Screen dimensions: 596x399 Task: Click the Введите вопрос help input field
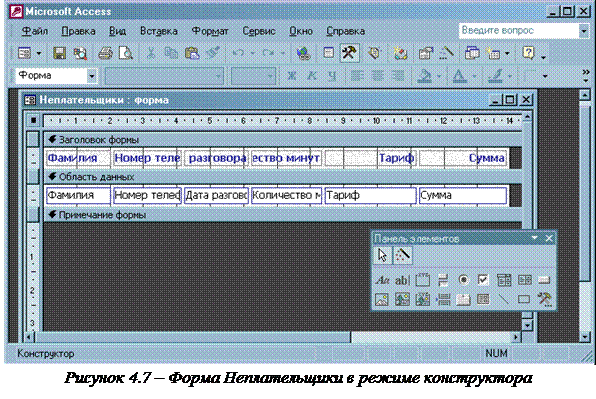coord(519,31)
